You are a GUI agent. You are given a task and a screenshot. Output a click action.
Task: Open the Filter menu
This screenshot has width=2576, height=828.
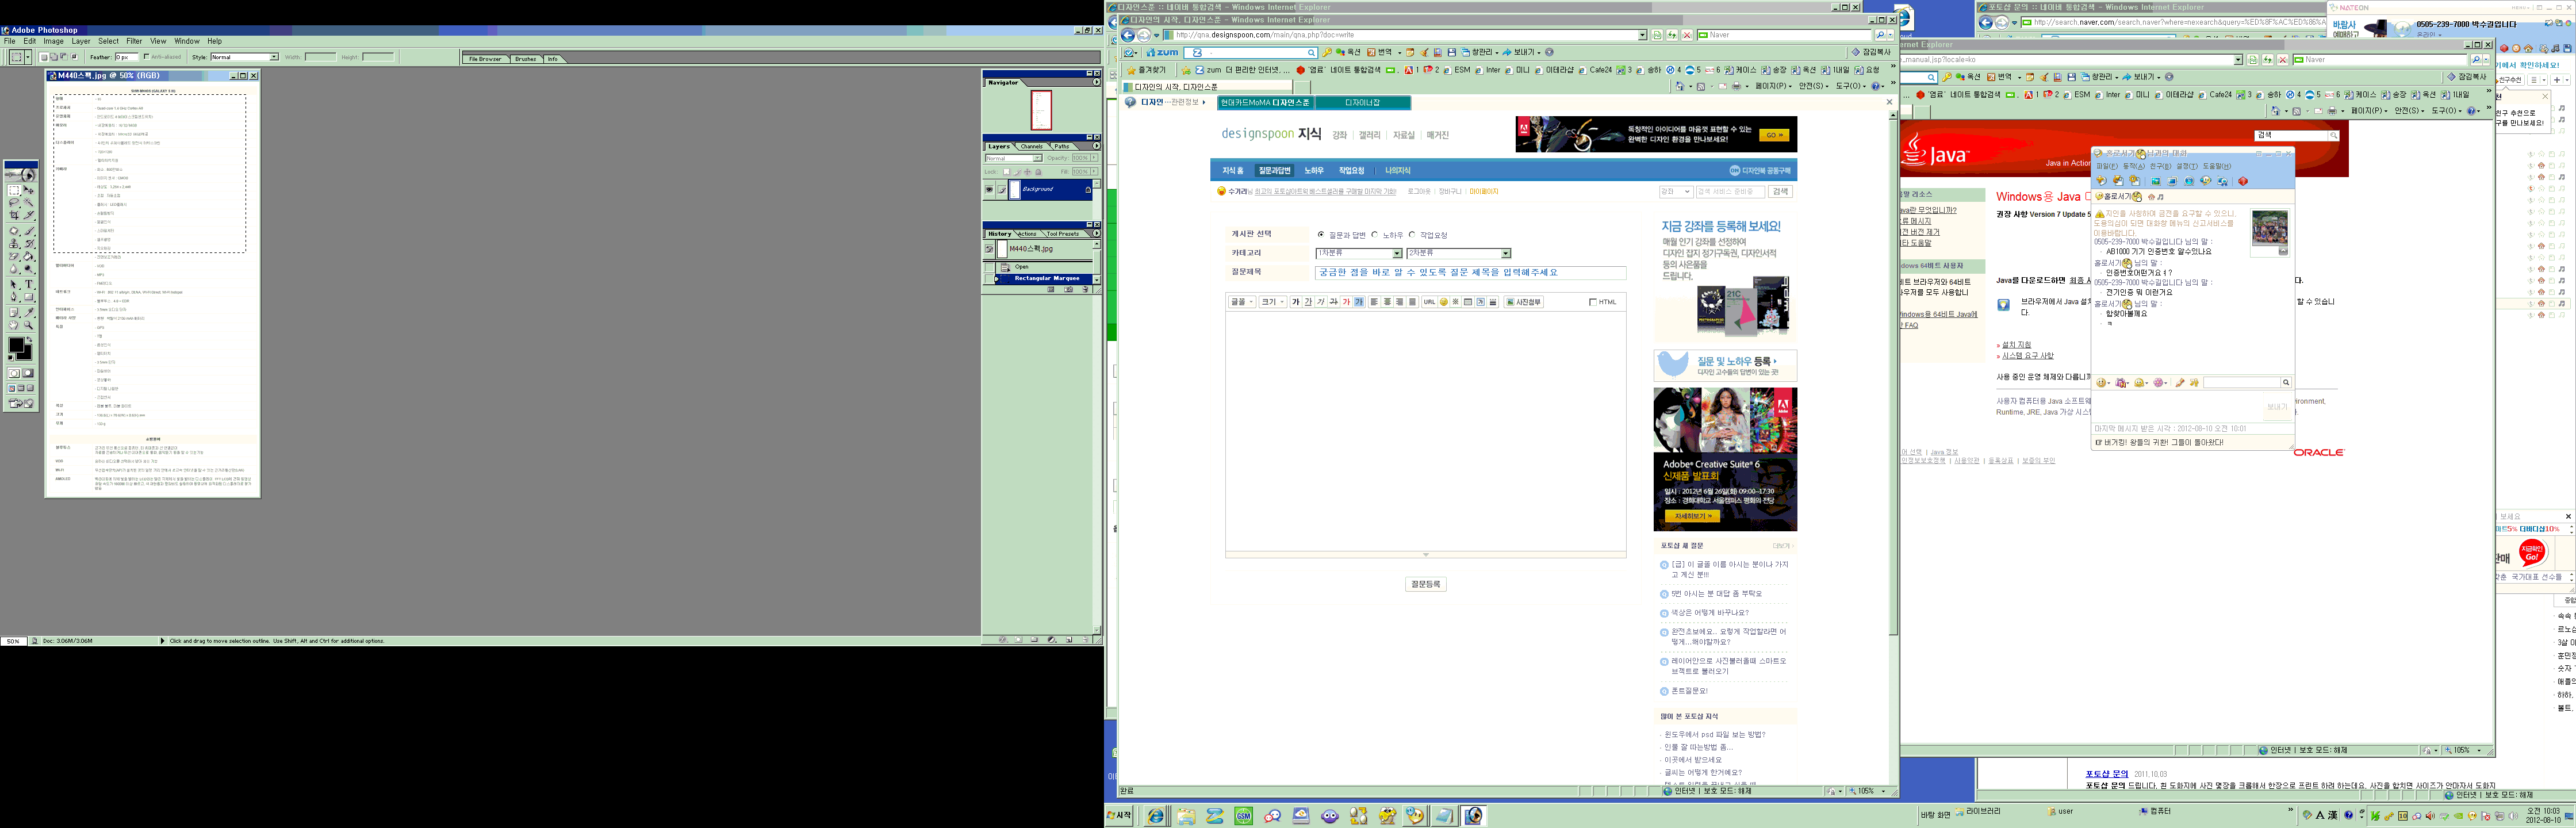[x=134, y=41]
